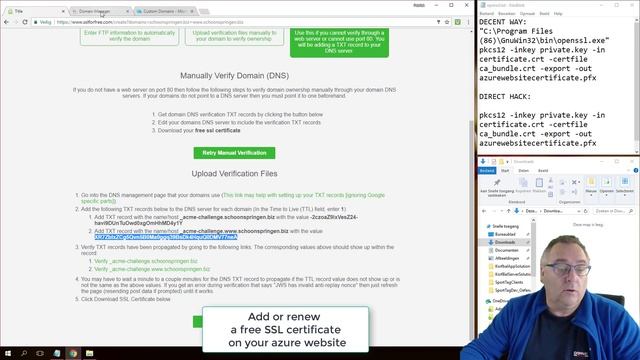The width and height of the screenshot is (640, 360).
Task: Open Verify _acme-challenge.schoonspringen.biz link
Action: pyautogui.click(x=146, y=261)
